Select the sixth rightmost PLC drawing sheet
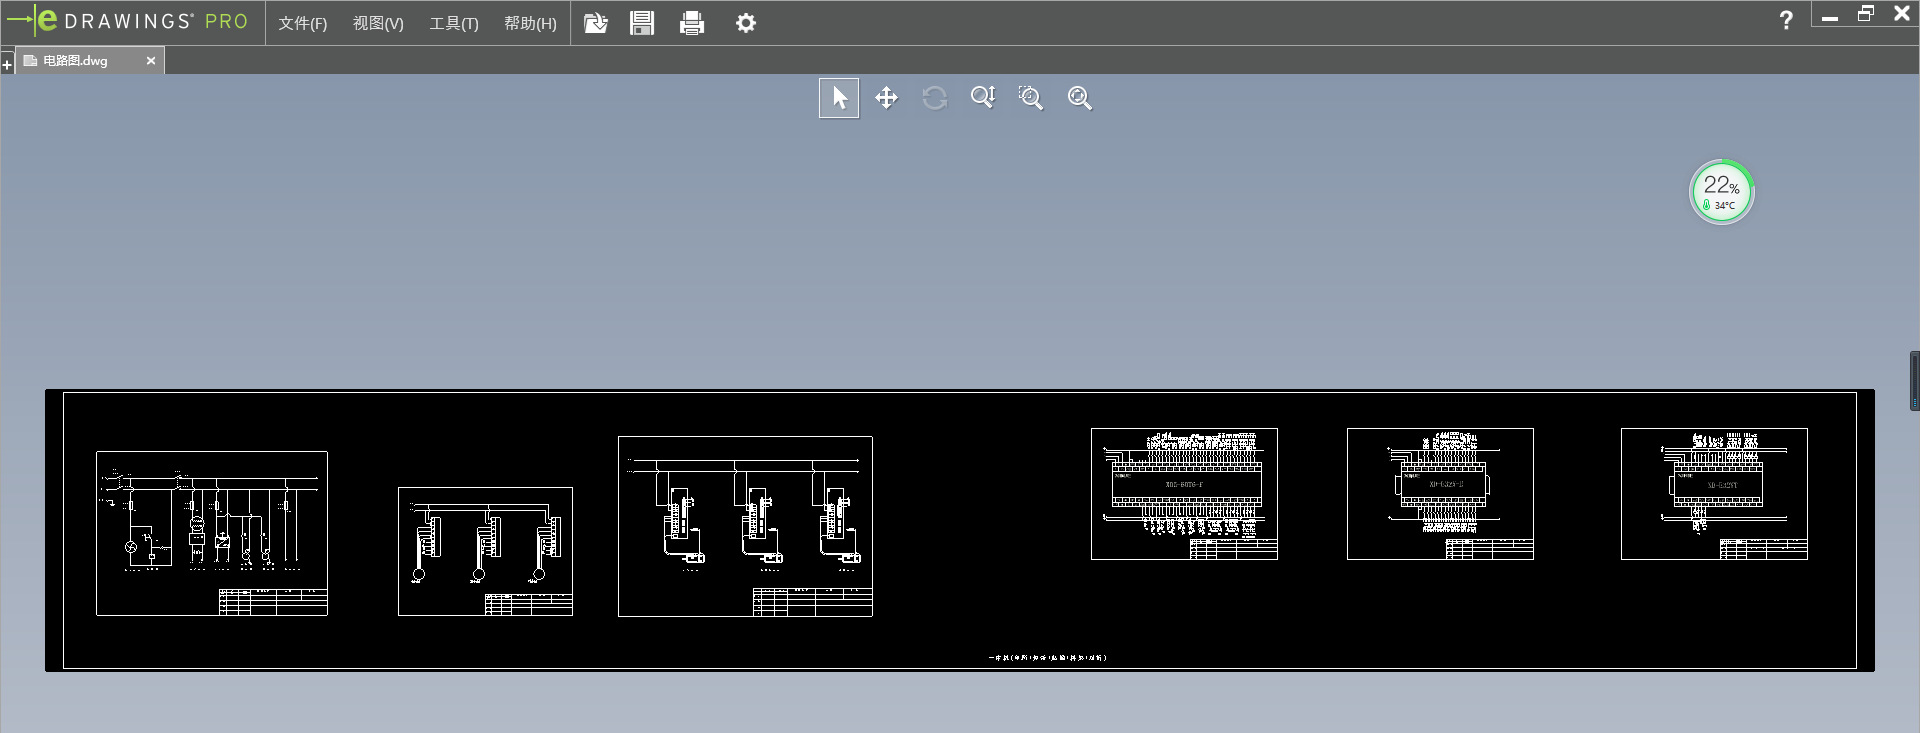 pyautogui.click(x=1714, y=494)
